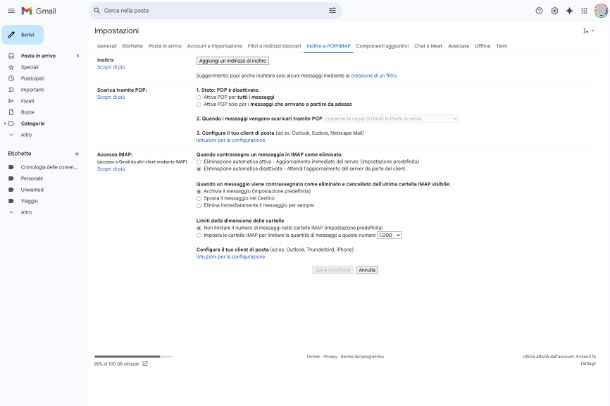Open Scopri di più under Scarica tramite POP
Viewport: 610px width, 406px height.
pos(111,97)
